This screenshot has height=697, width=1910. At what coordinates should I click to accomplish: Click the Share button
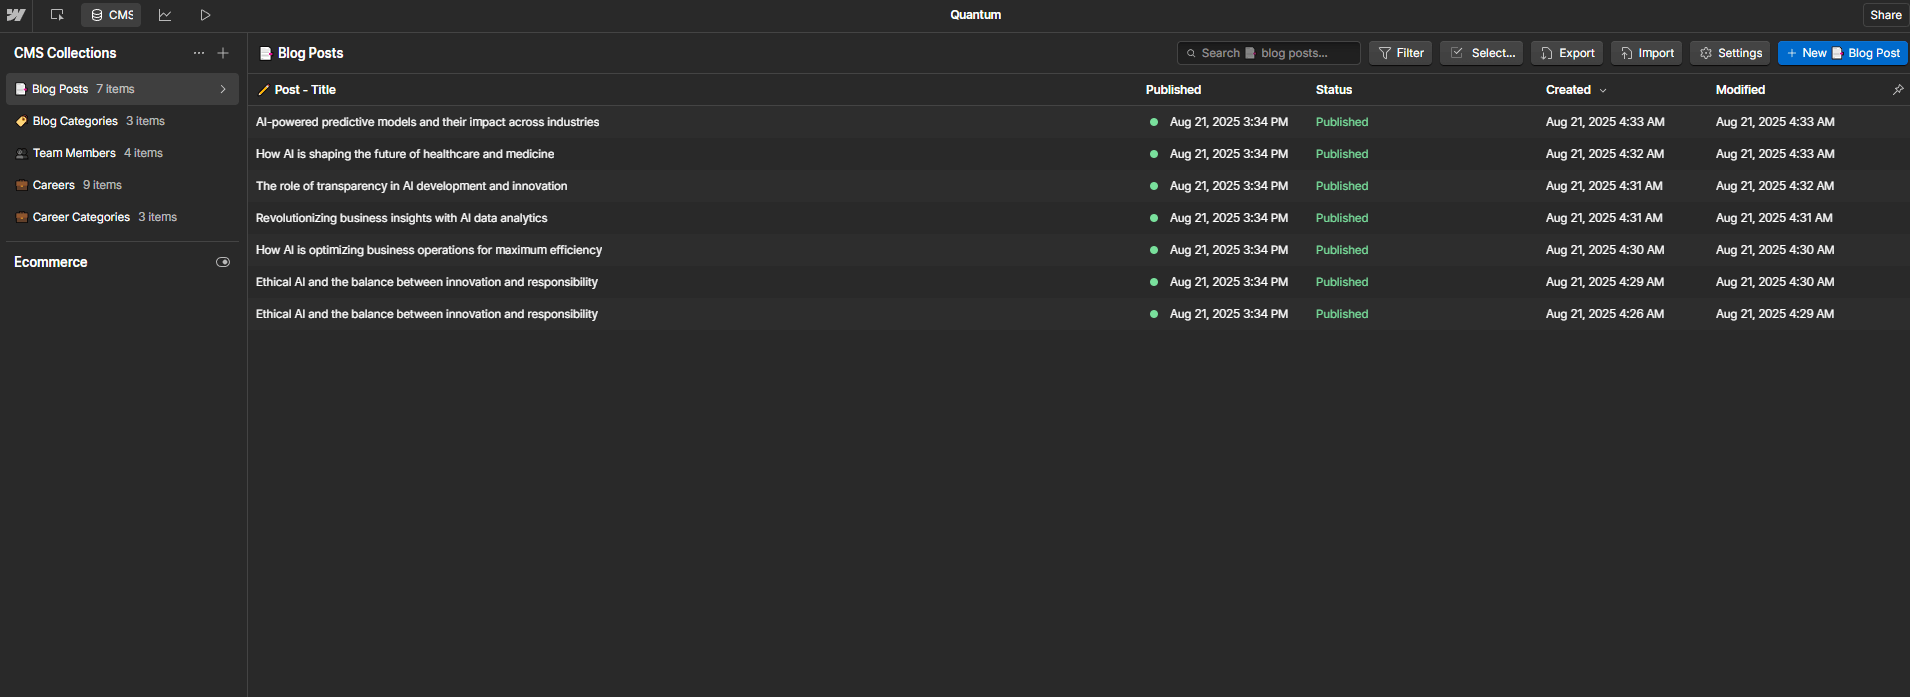pyautogui.click(x=1886, y=15)
